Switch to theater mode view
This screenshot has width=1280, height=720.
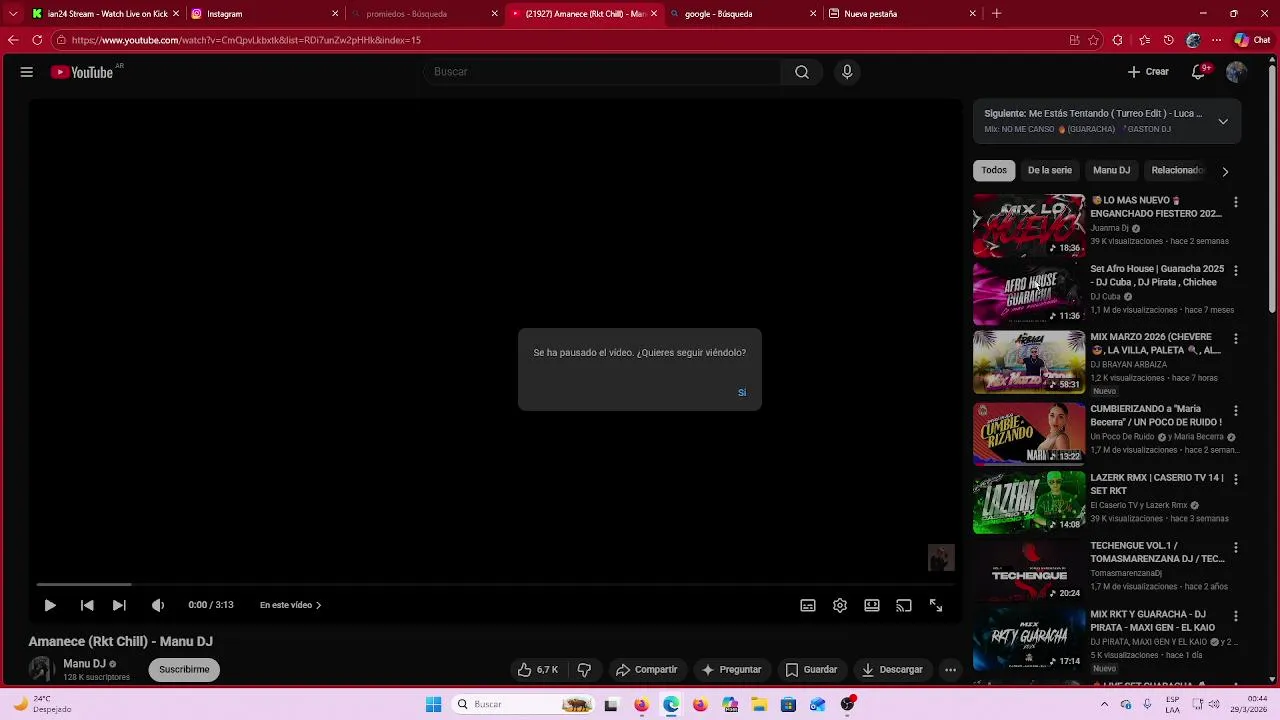pos(872,605)
